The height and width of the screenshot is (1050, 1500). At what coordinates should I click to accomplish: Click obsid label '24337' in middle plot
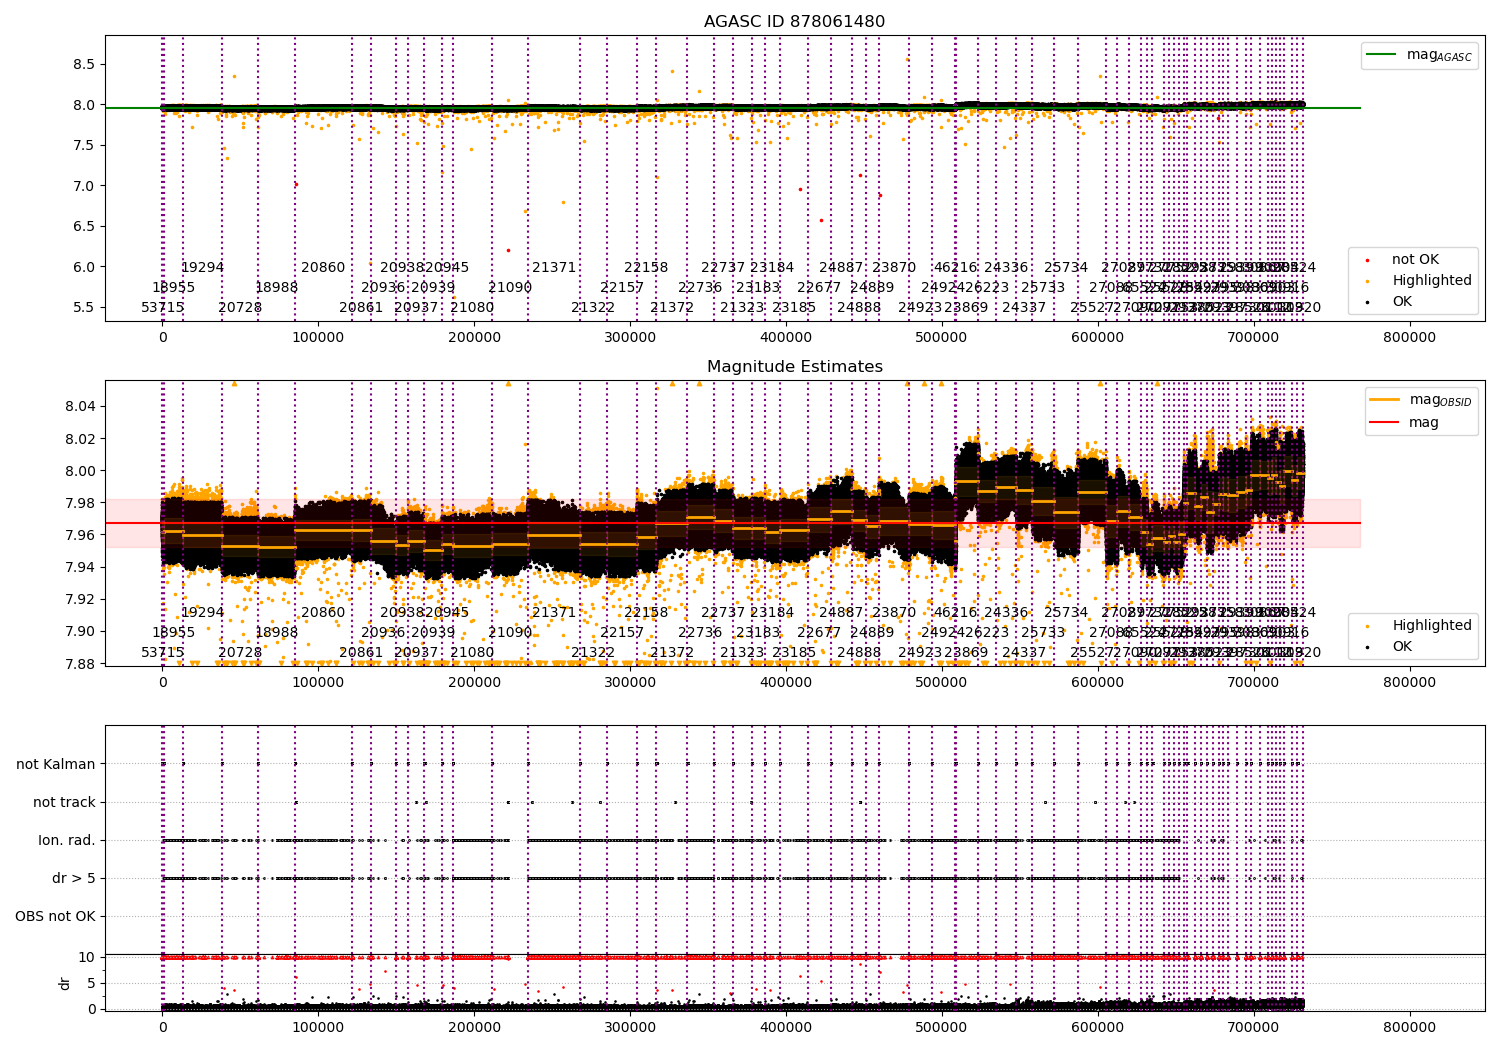pos(1024,652)
